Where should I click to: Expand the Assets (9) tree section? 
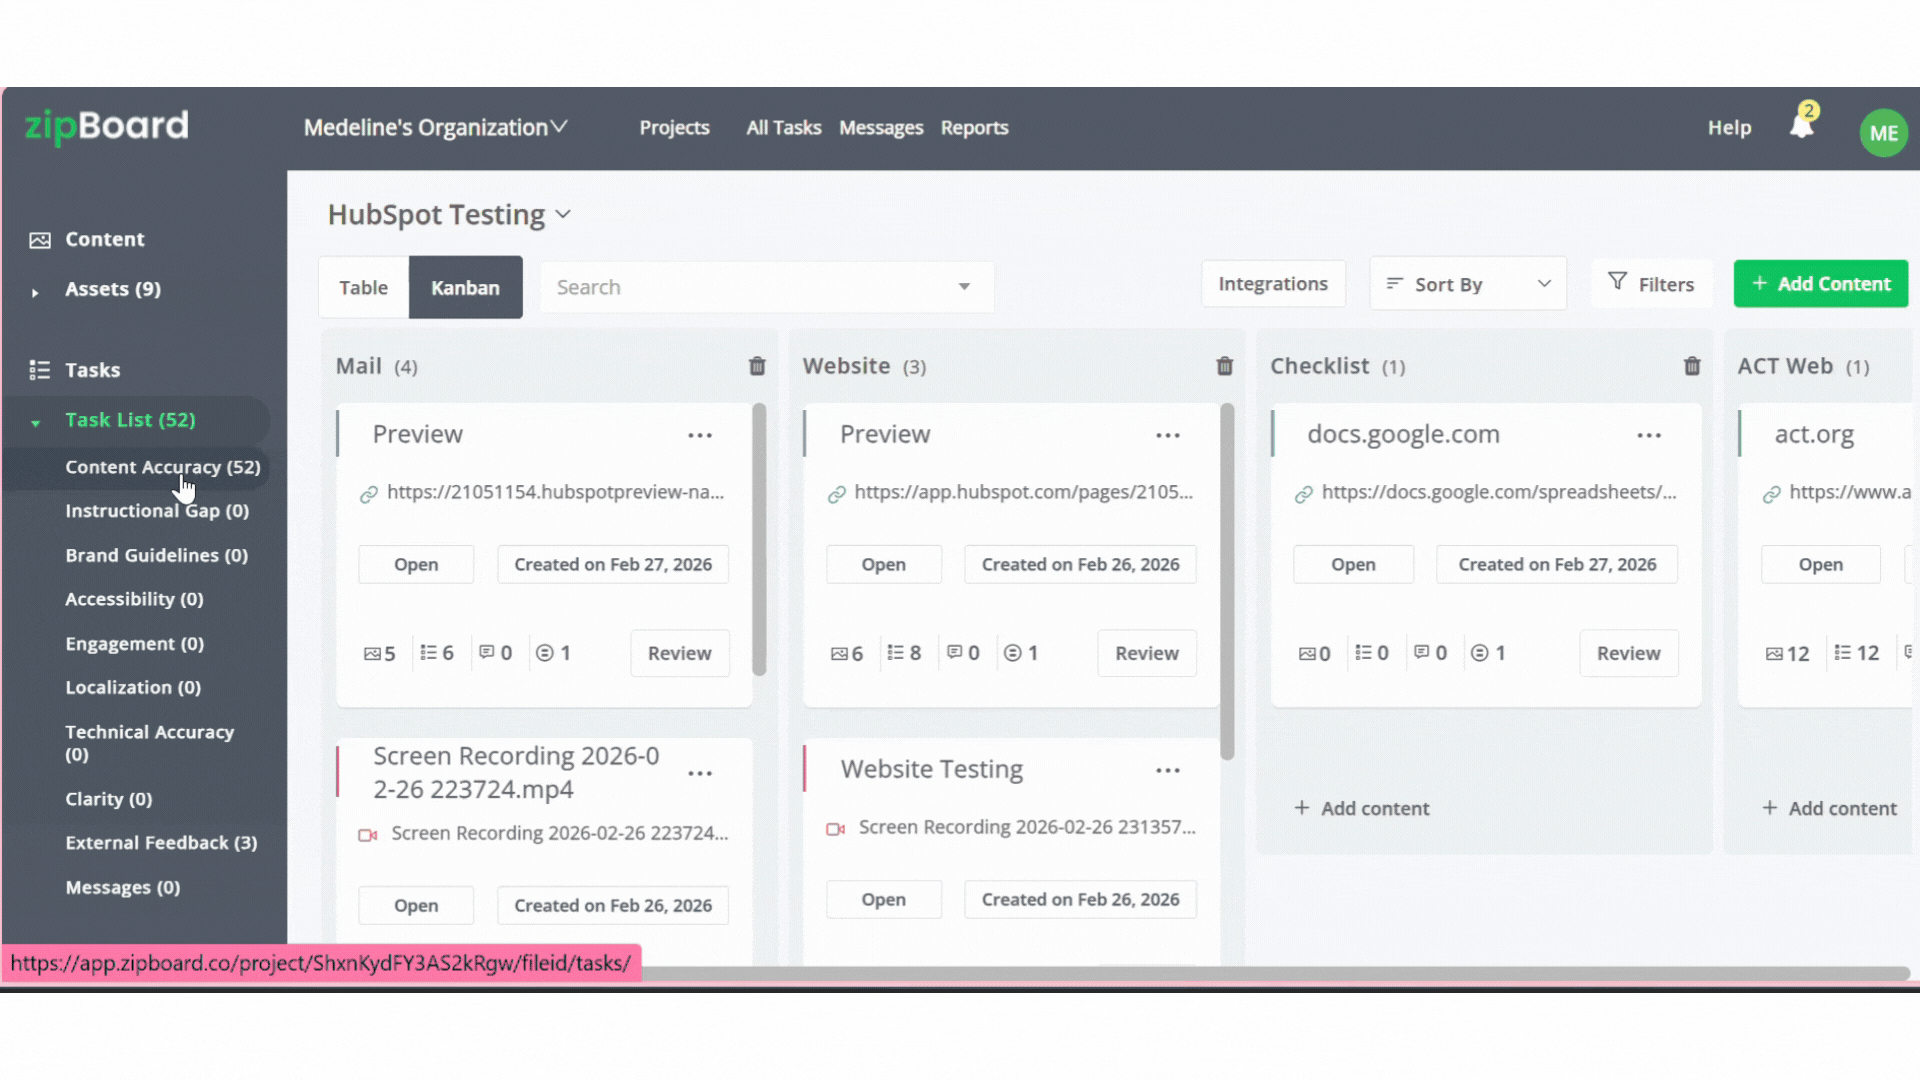(35, 292)
